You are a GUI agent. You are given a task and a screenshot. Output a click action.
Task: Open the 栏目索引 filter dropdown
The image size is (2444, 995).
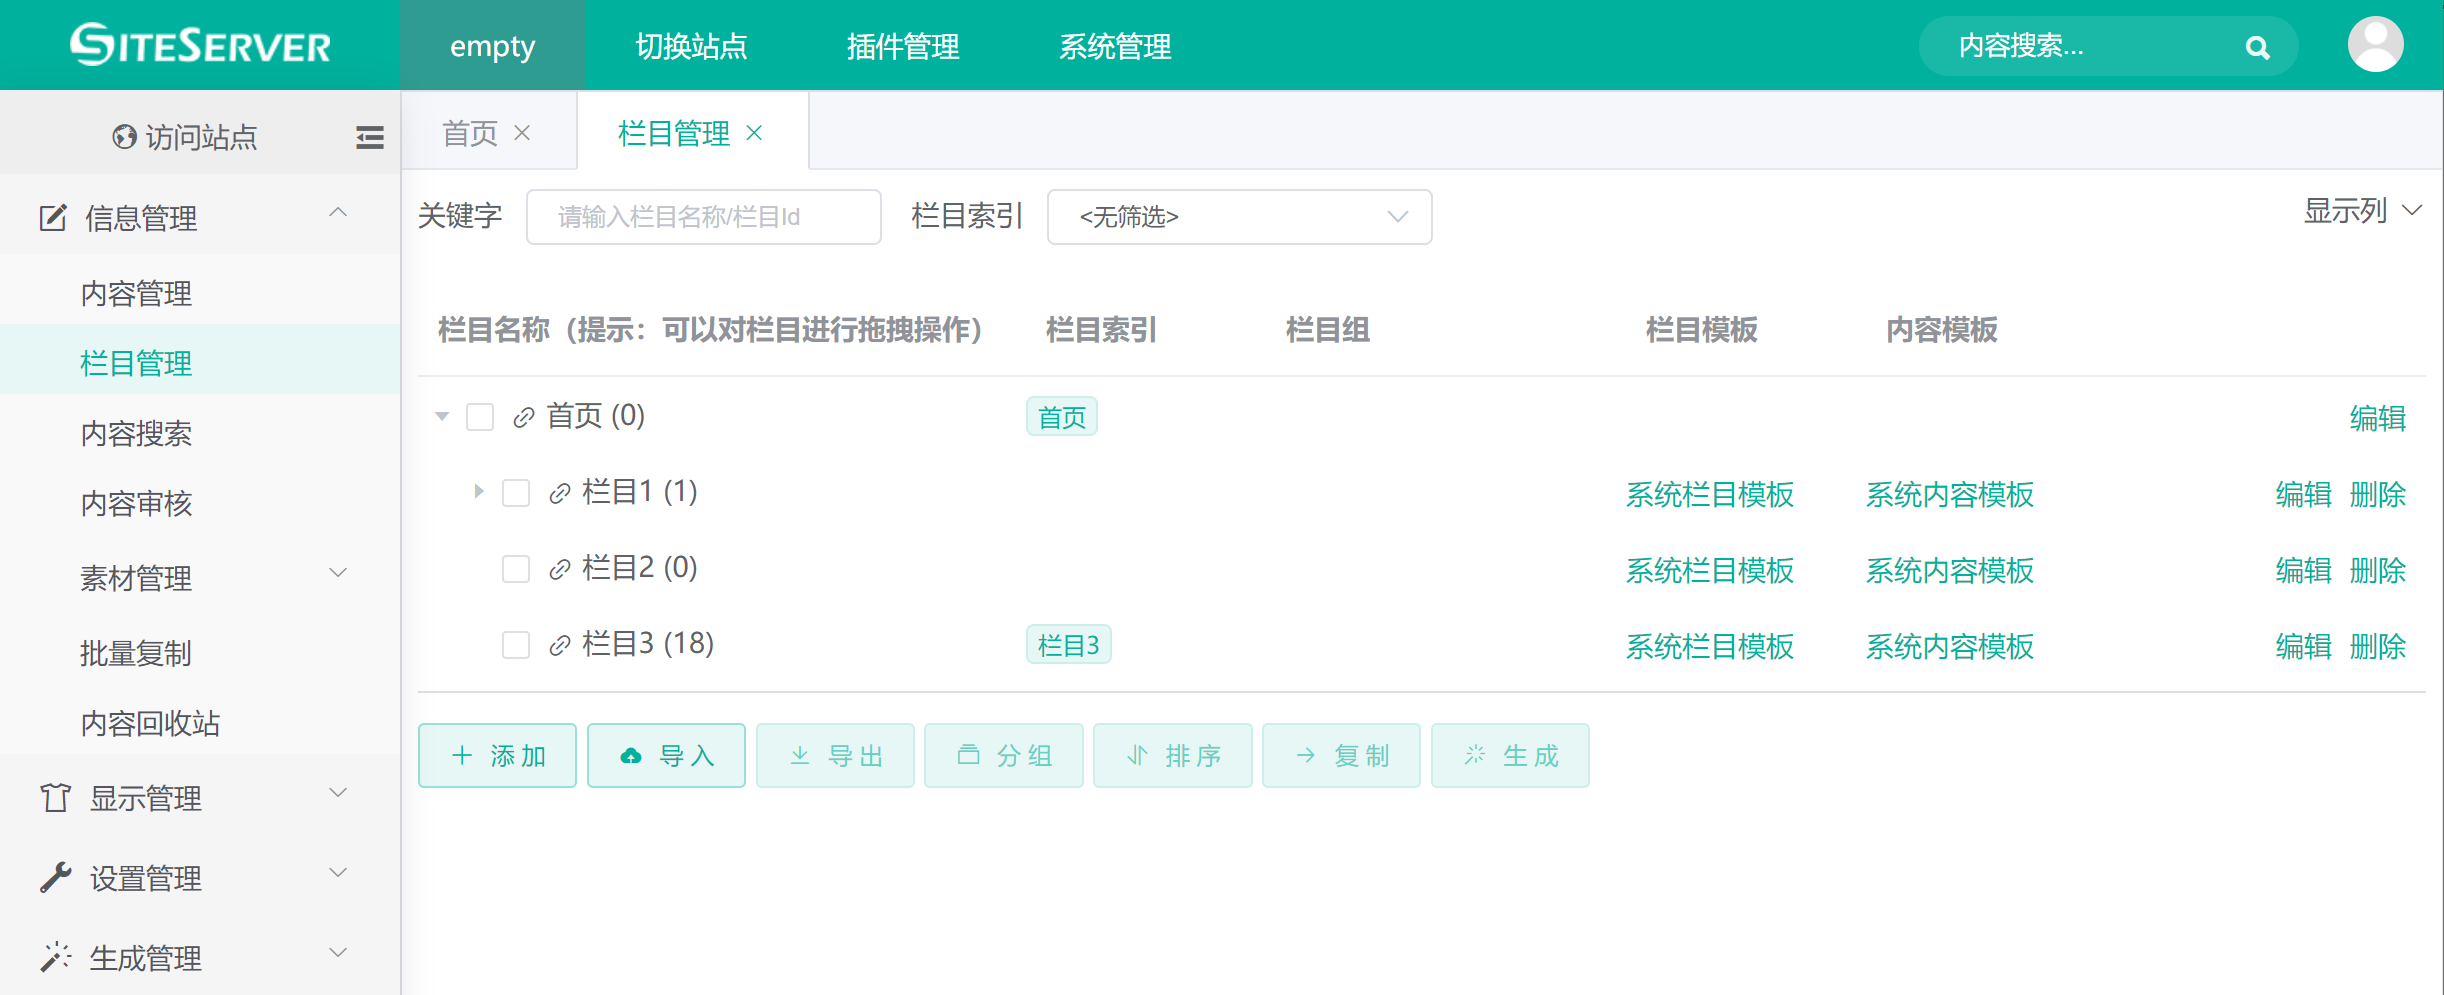click(1239, 217)
